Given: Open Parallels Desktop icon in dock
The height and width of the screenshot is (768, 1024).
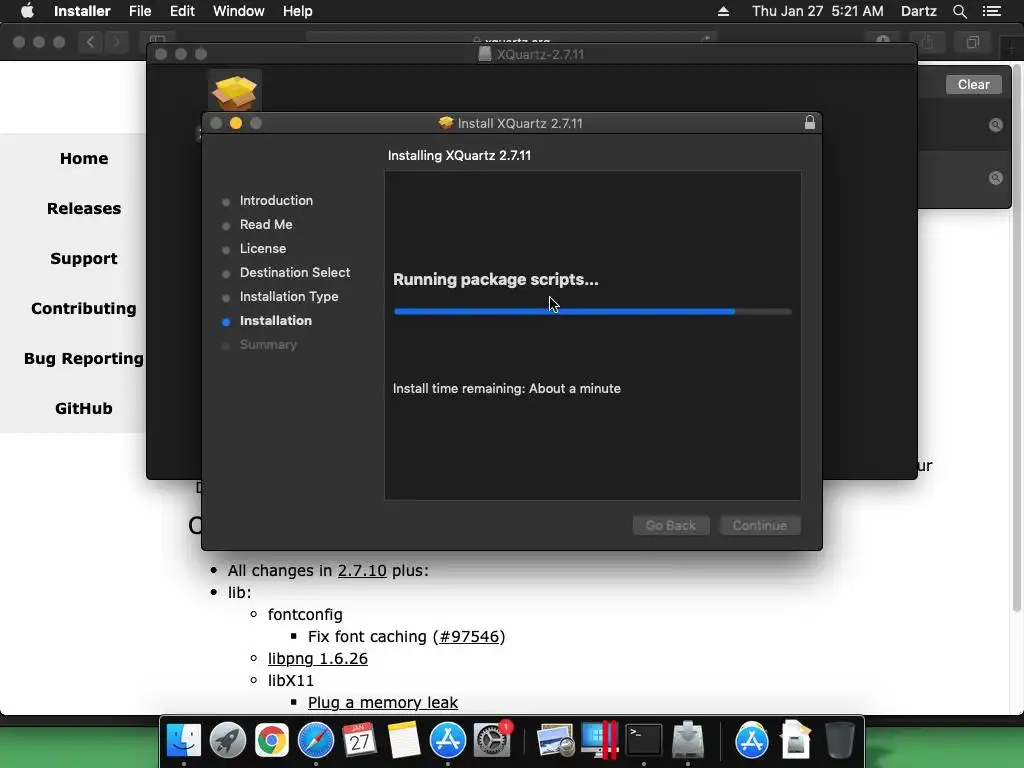Looking at the screenshot, I should click(600, 740).
